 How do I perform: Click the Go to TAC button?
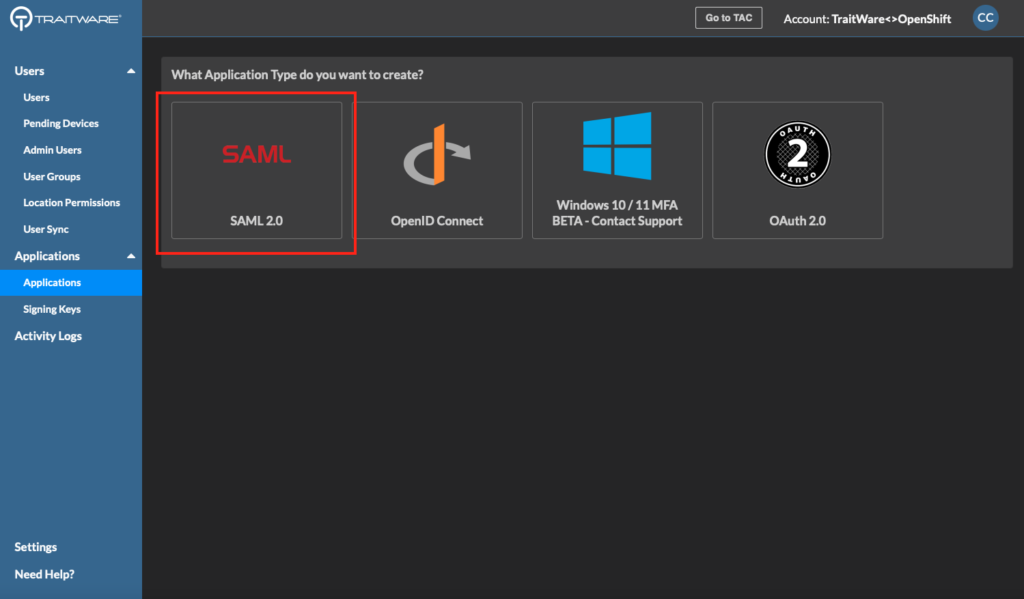729,18
